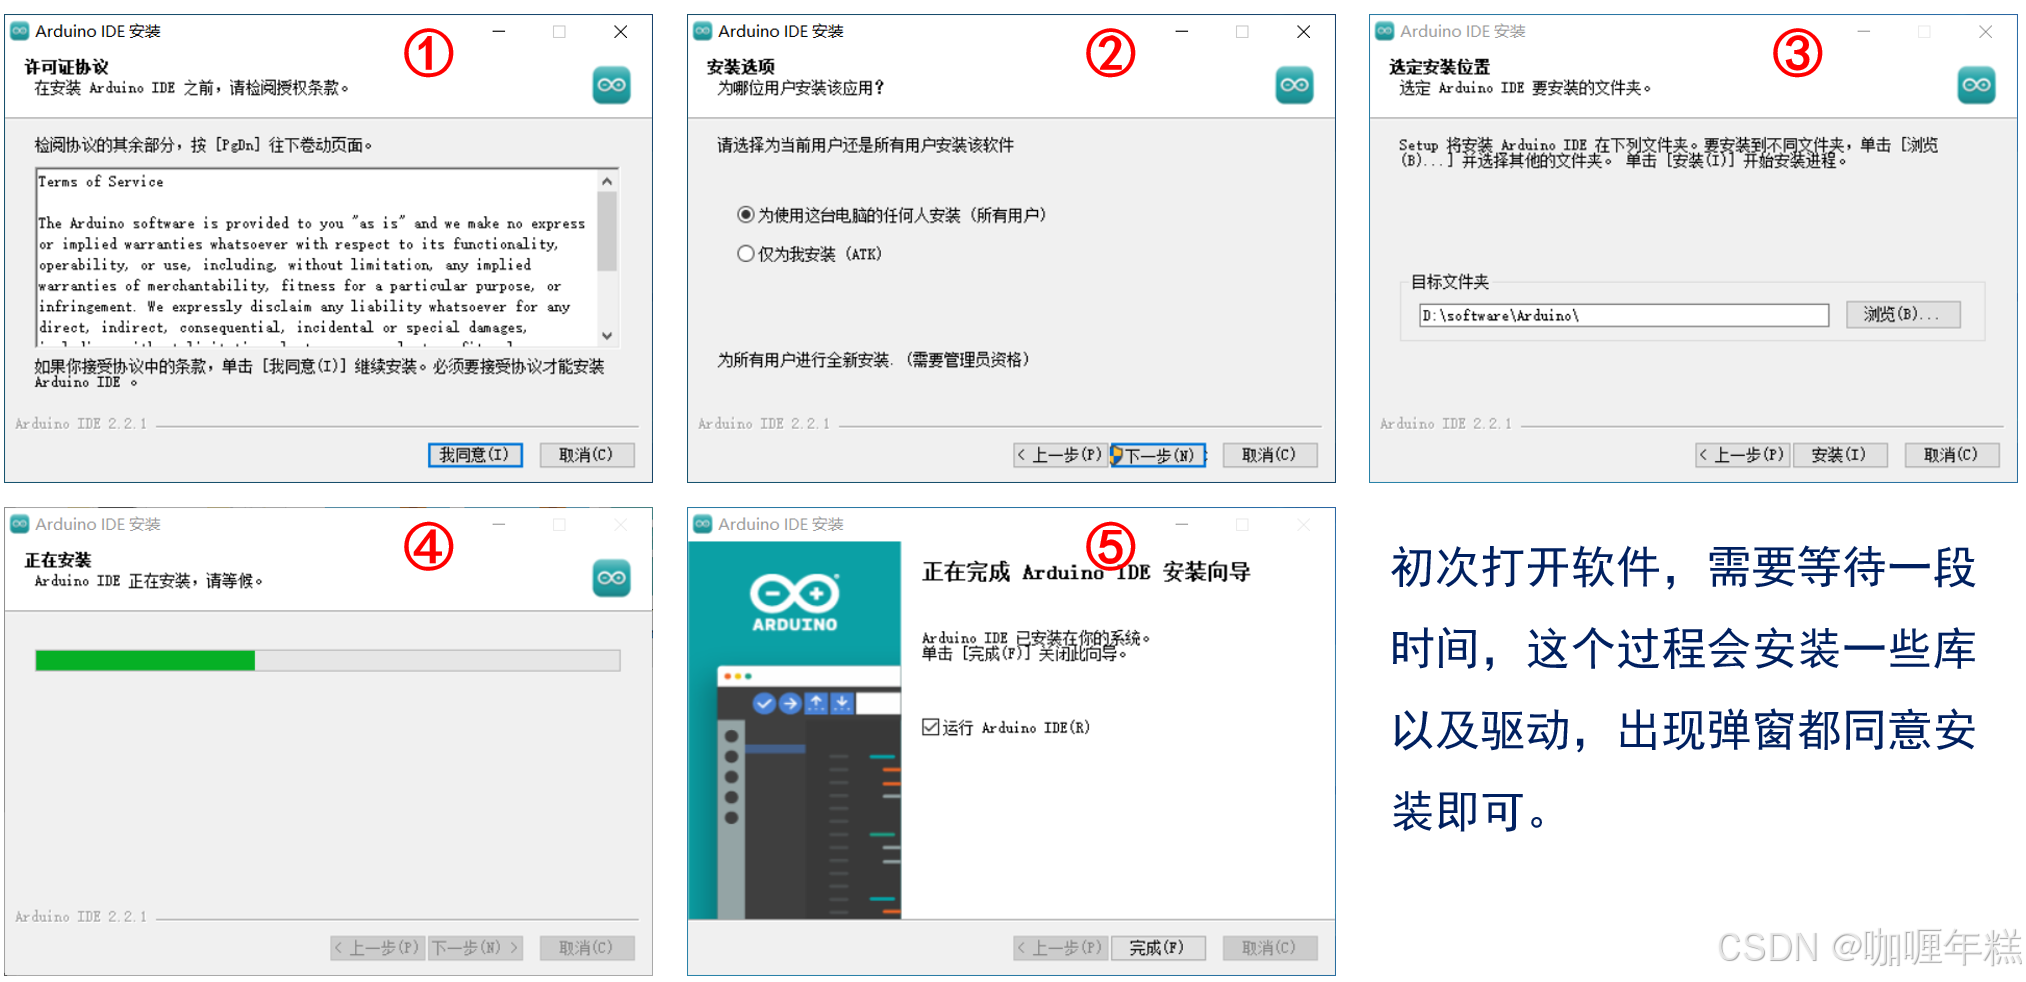The height and width of the screenshot is (982, 2026).
Task: Click disabled 下一步(N) in the installing window
Action: pos(475,948)
